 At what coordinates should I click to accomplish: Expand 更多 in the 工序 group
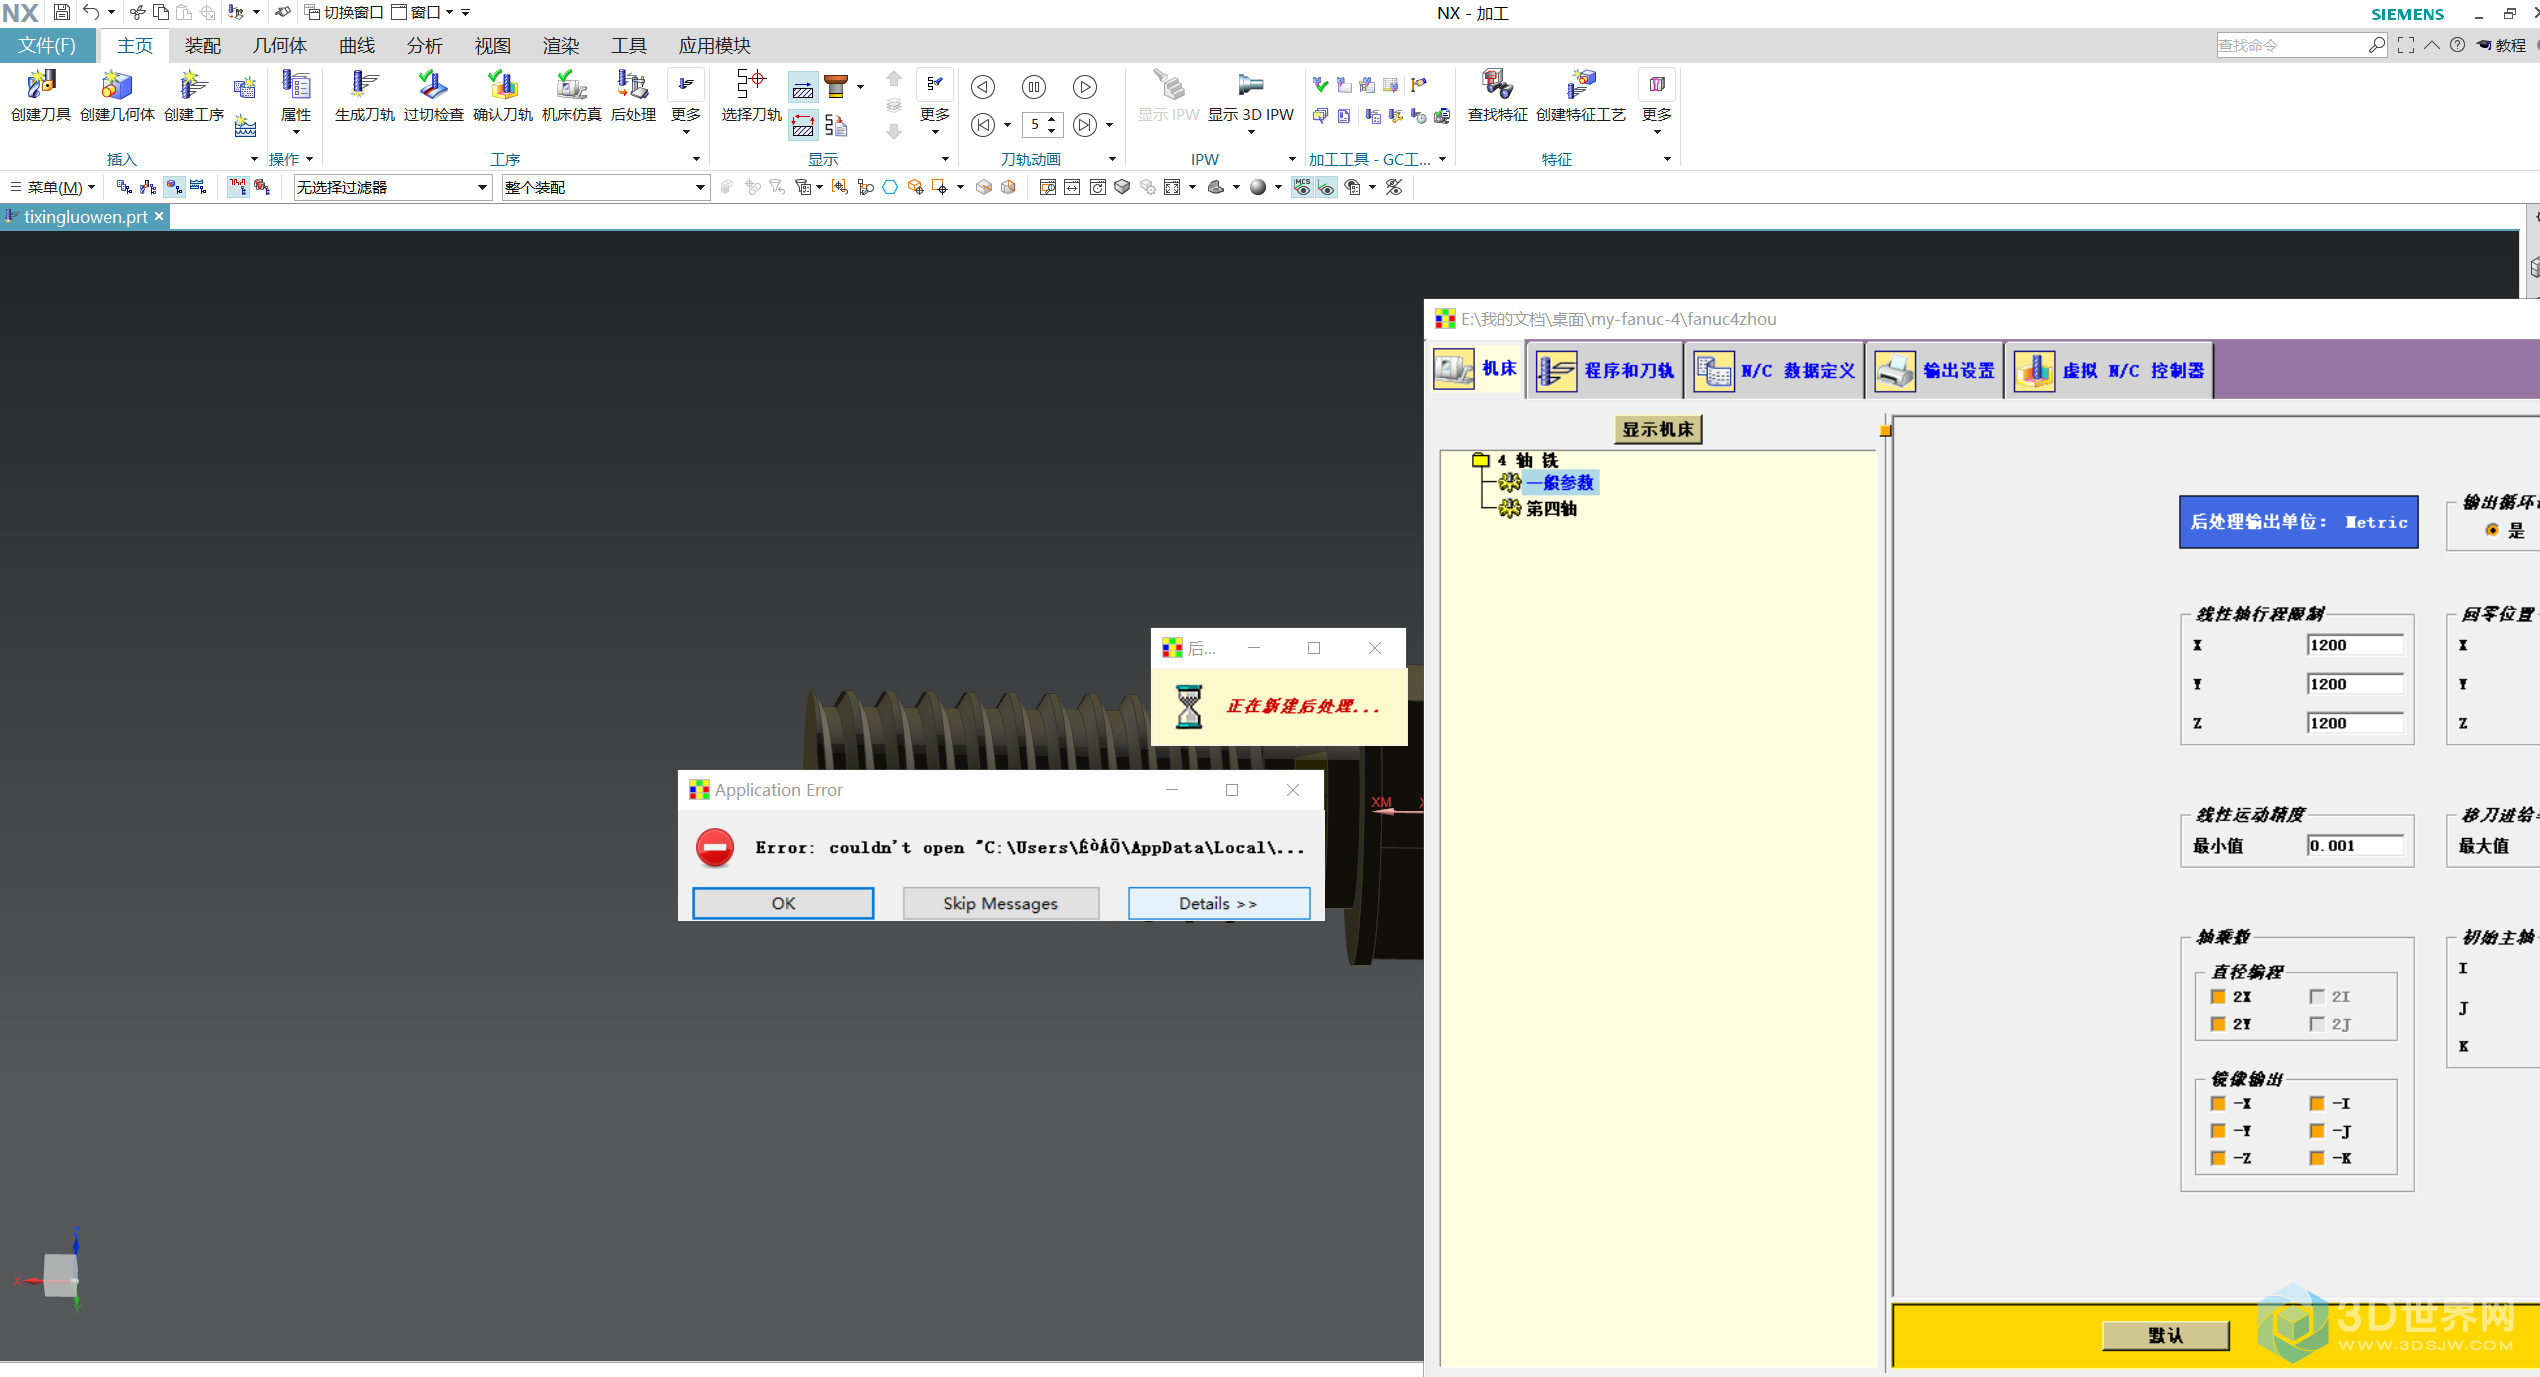pos(686,104)
